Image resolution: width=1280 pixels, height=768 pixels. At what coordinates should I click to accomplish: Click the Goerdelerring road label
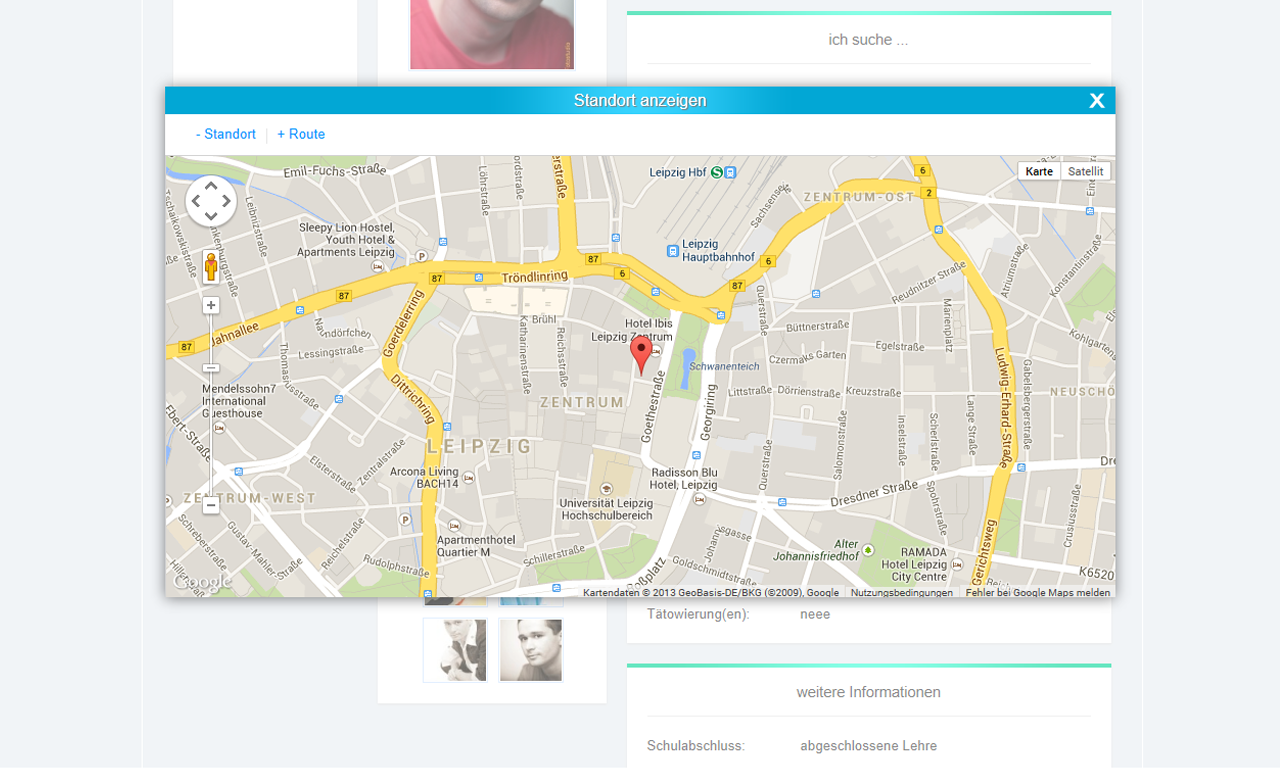[402, 323]
